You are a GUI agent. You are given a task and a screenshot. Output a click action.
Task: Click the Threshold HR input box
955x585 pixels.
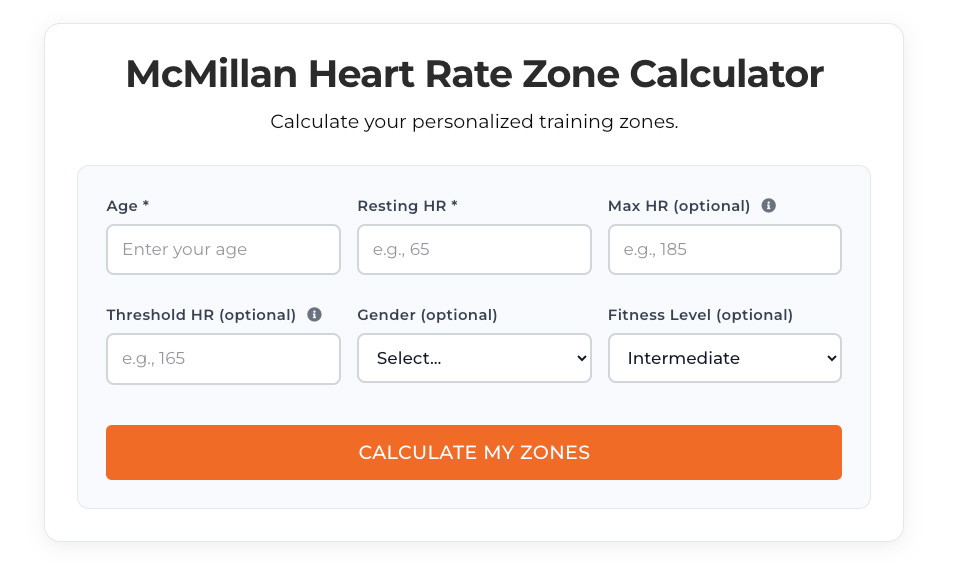(223, 358)
